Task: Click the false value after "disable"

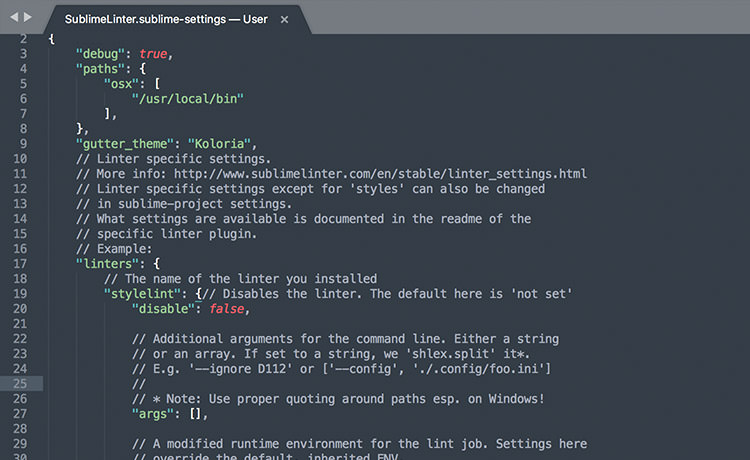Action: [x=227, y=309]
